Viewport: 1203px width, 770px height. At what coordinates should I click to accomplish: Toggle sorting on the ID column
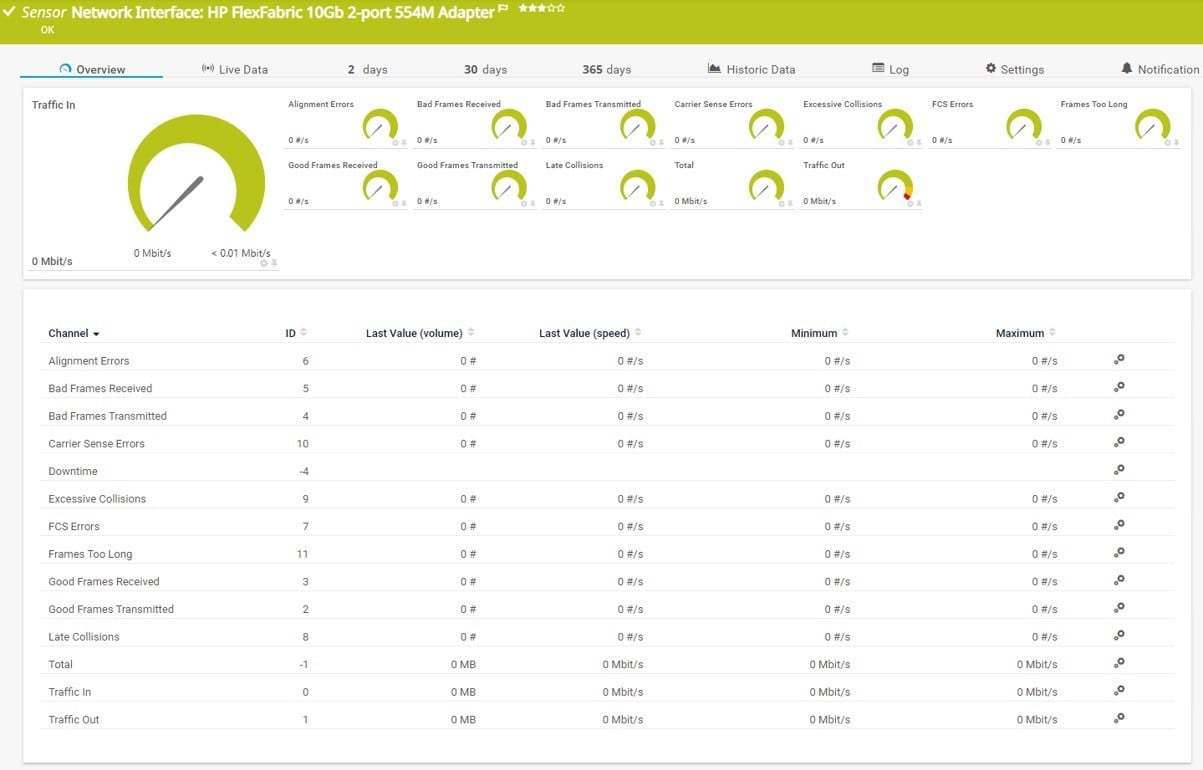296,333
